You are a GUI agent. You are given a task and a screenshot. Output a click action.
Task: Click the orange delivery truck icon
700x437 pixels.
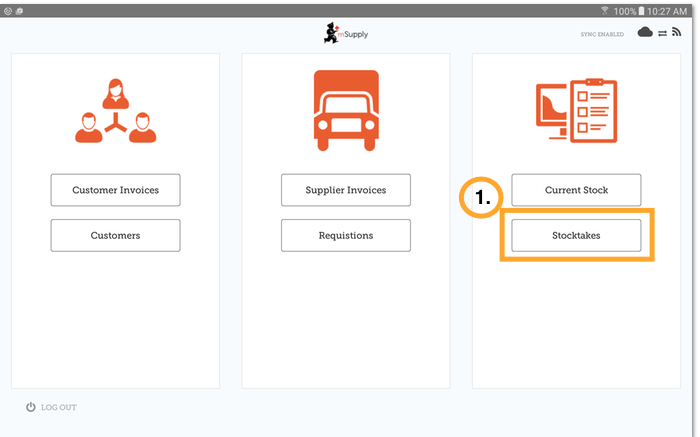pyautogui.click(x=345, y=110)
